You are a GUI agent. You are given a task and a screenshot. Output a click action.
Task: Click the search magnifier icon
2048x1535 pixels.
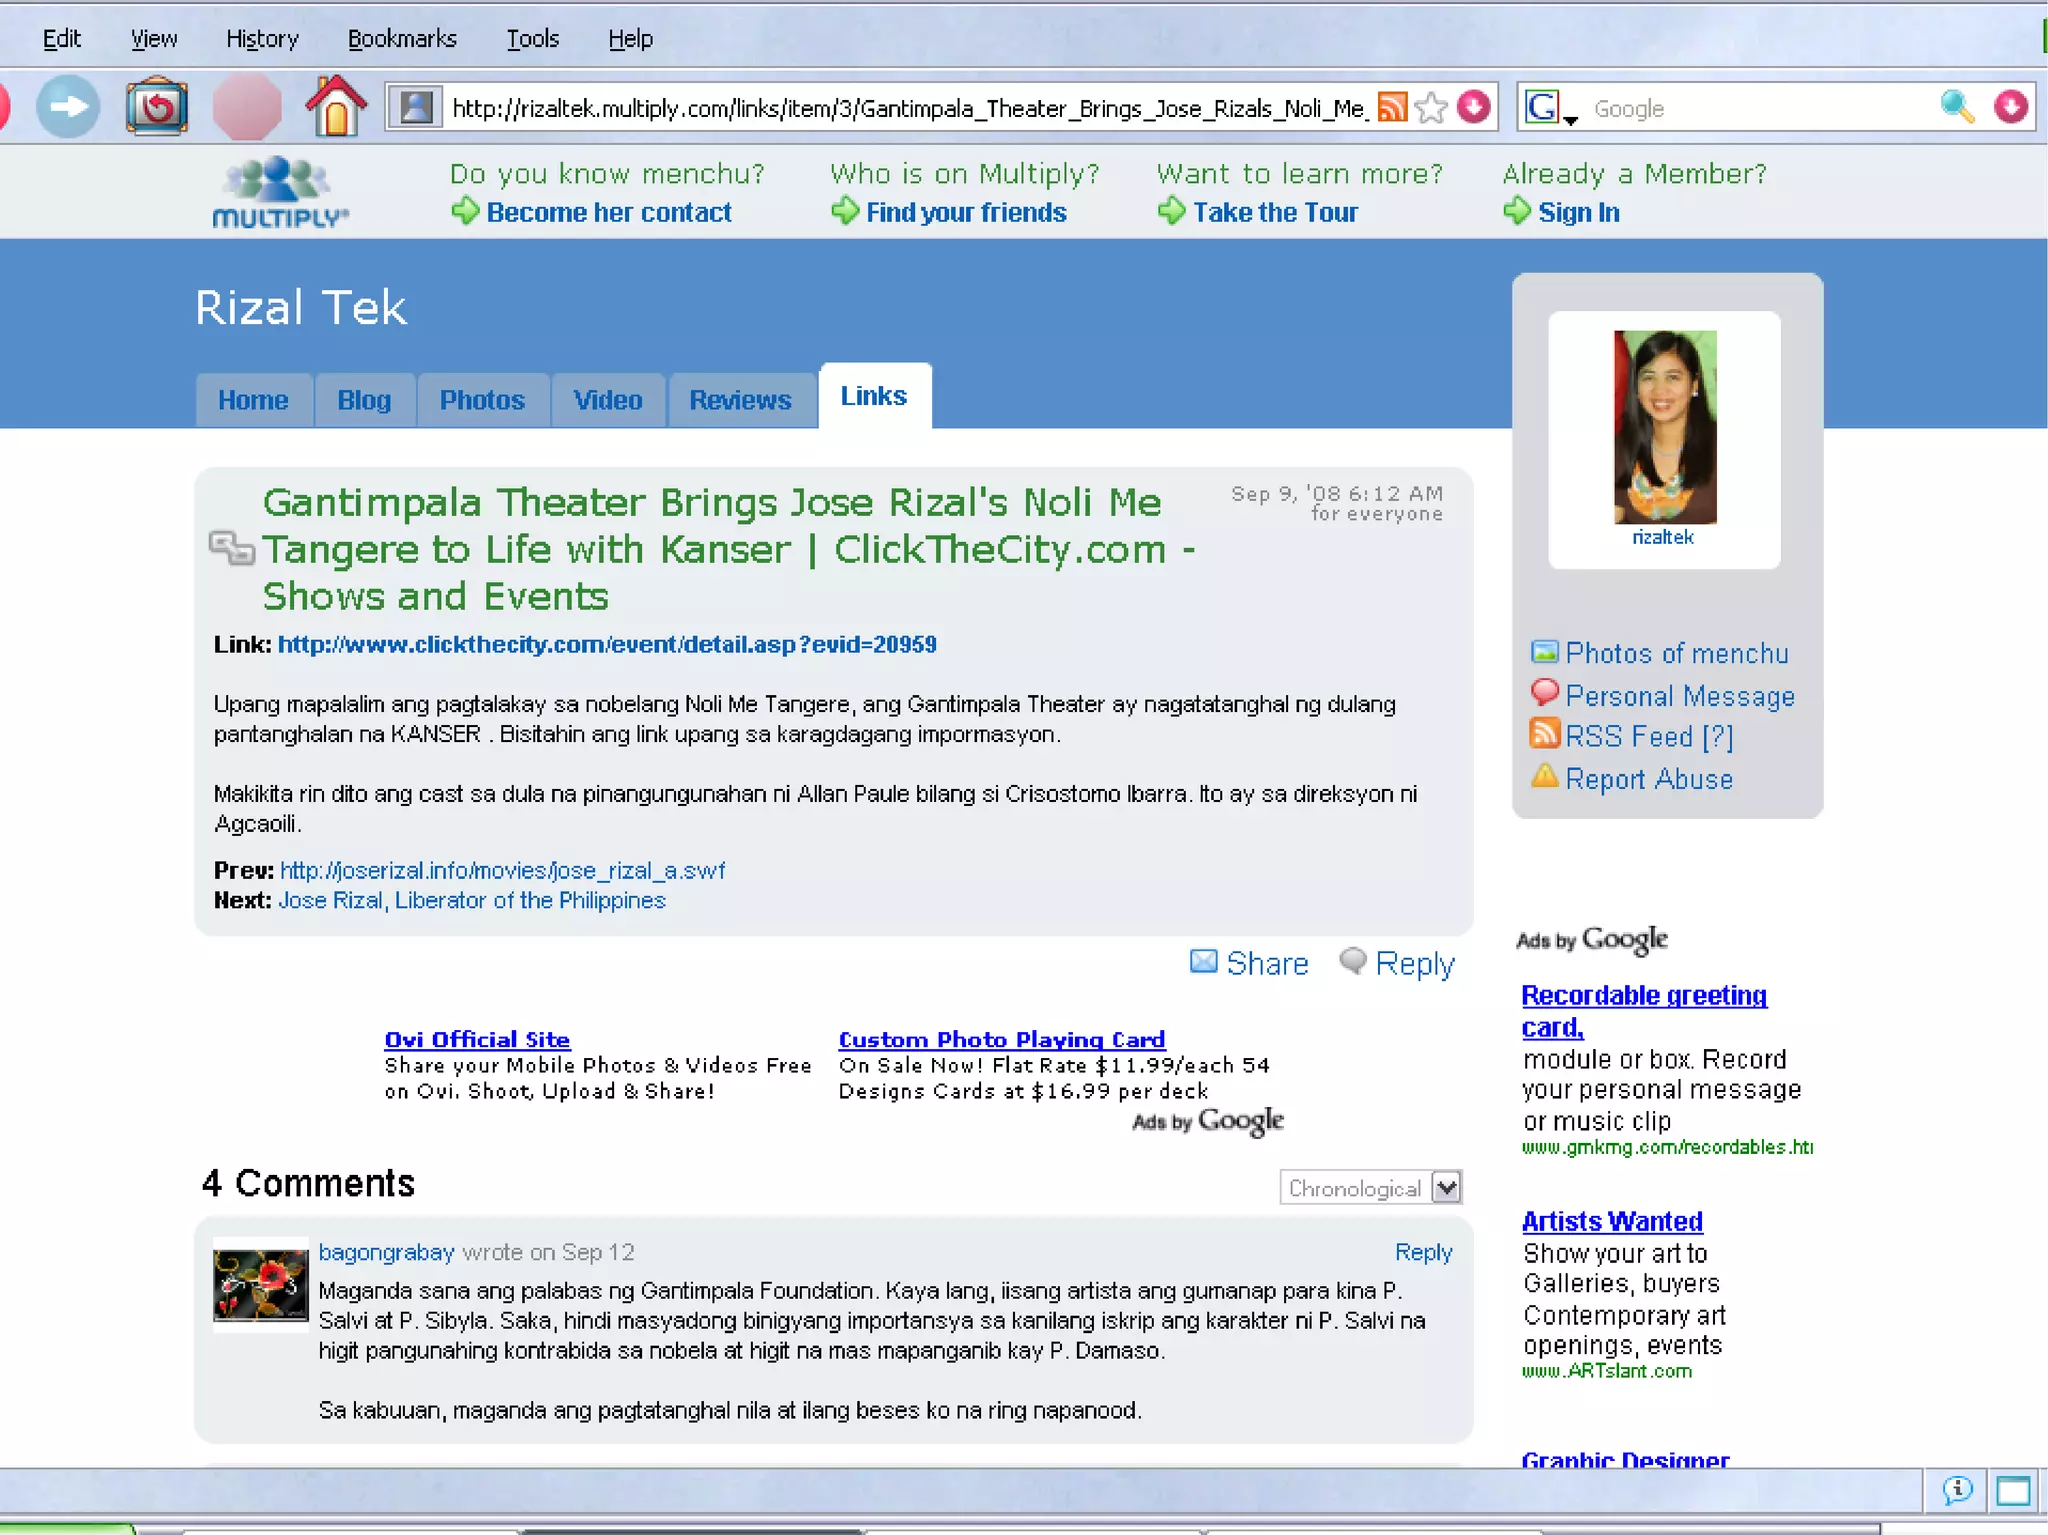(x=1957, y=107)
